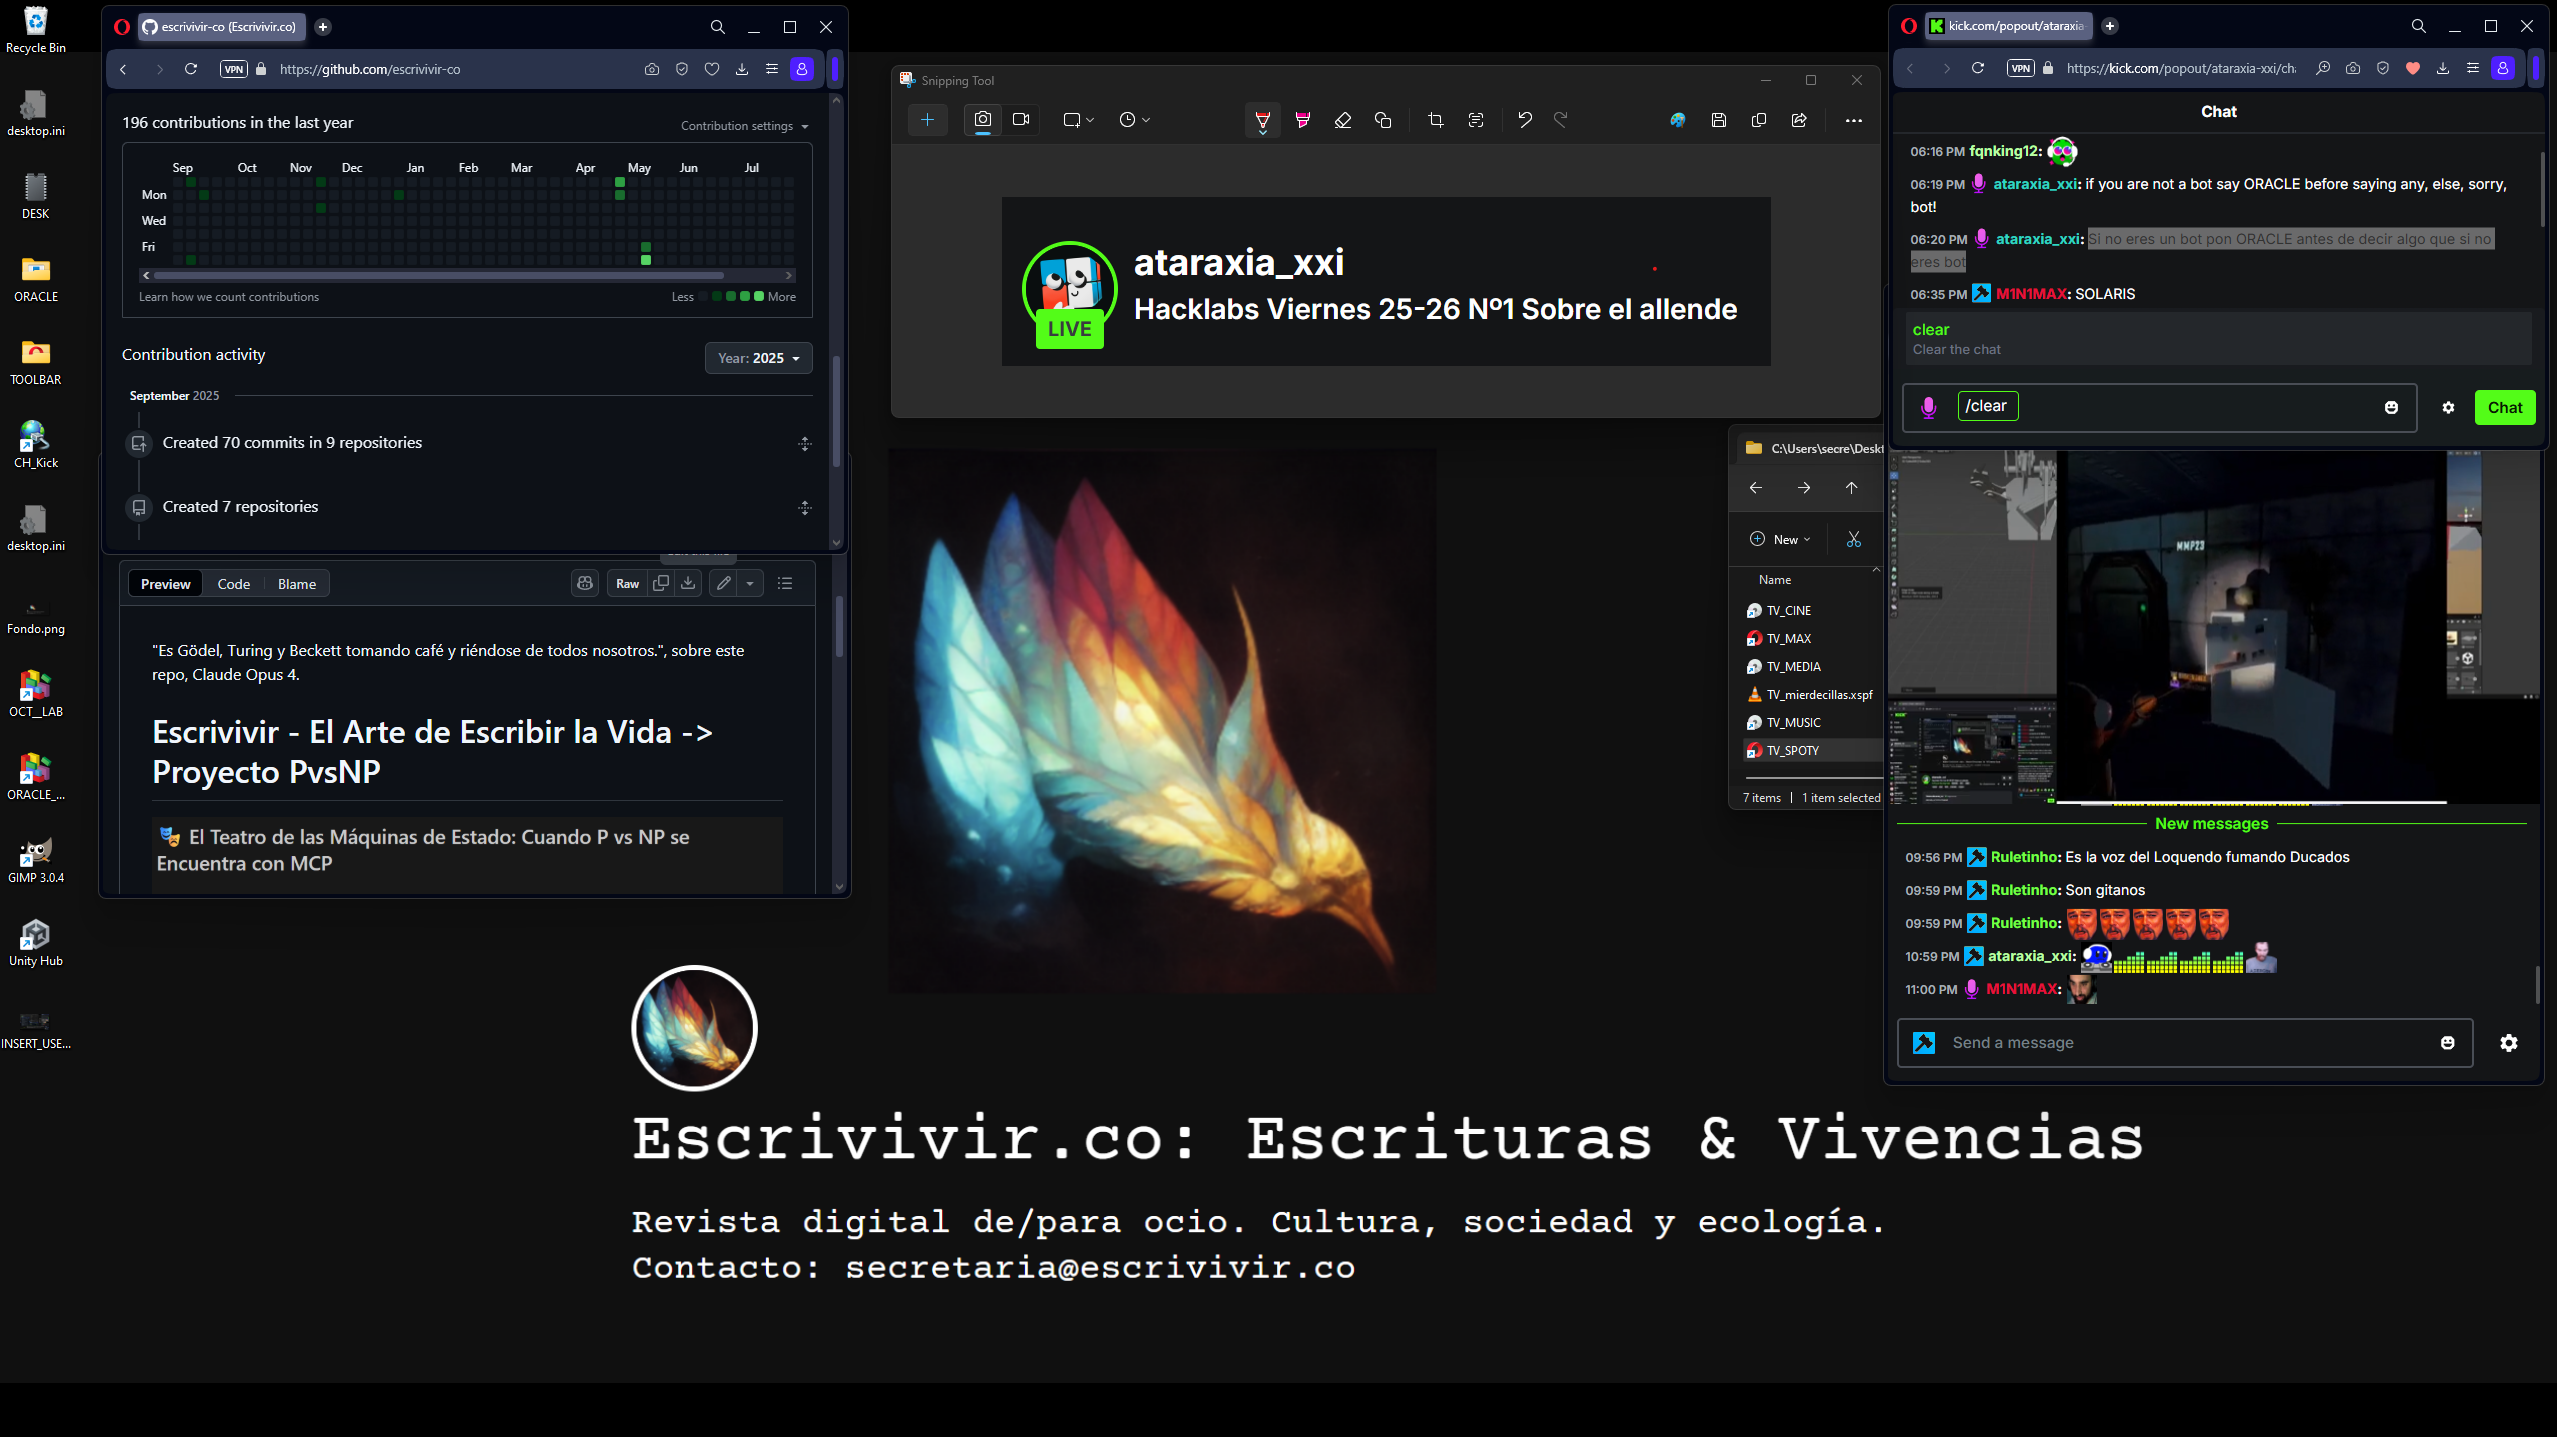Screen dimensions: 2557x1437
Task: Switch Snipping Tool to video record mode
Action: pos(1021,119)
